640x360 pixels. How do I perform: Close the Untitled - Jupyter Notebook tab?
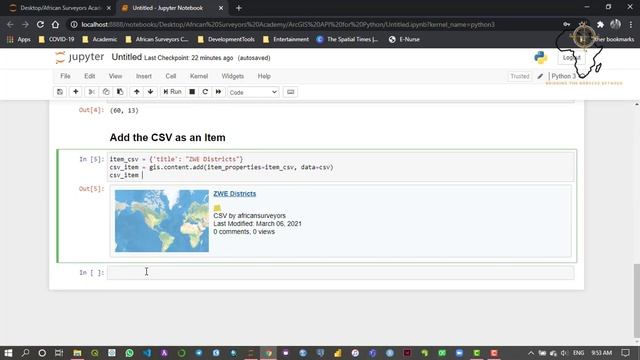click(x=221, y=8)
